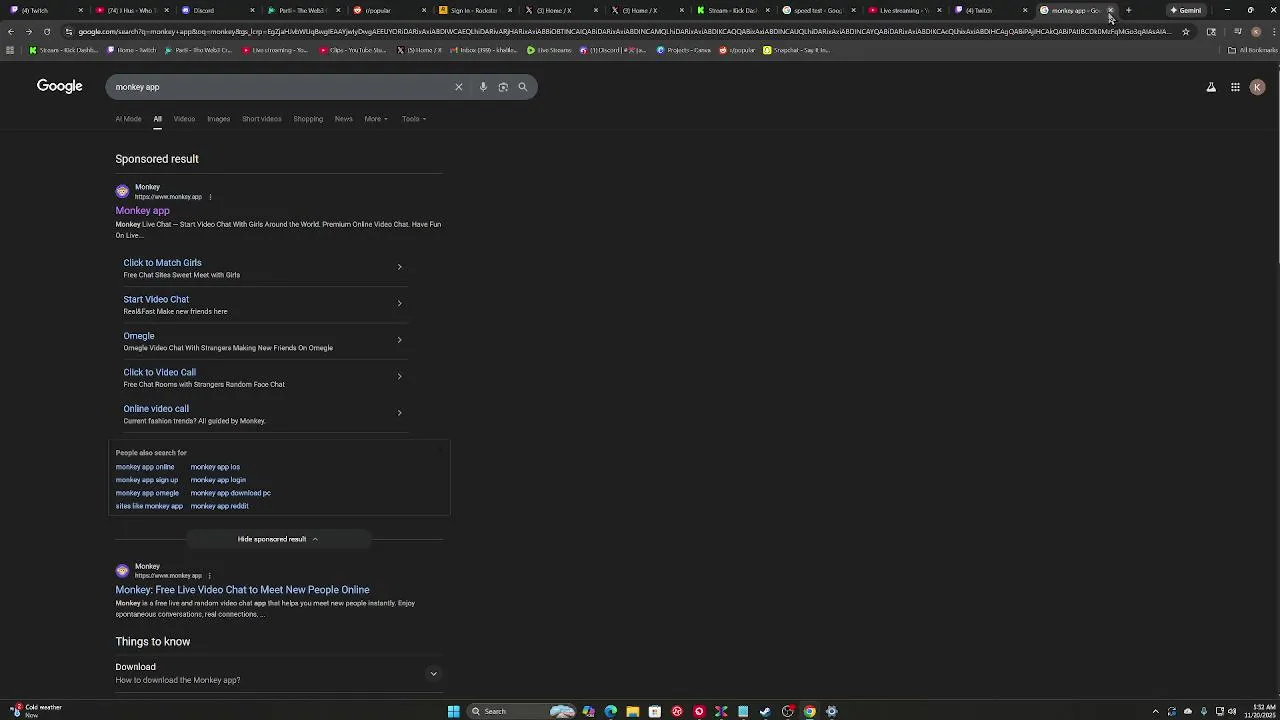Launch Microsoft Edge from the taskbar
The height and width of the screenshot is (720, 1280).
[611, 711]
